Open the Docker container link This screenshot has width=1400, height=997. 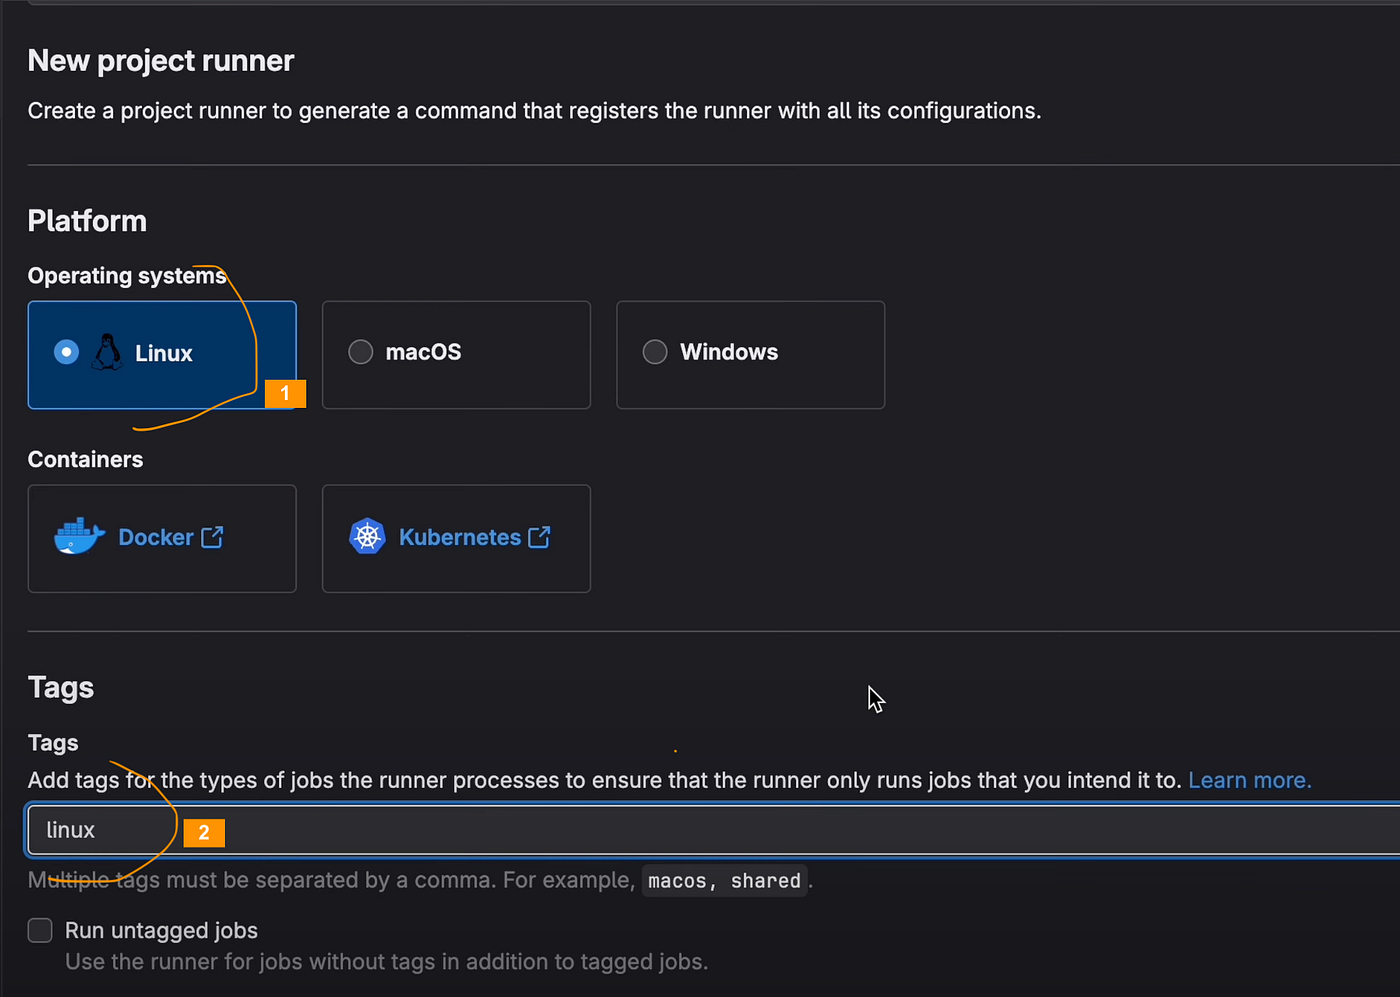pos(156,537)
